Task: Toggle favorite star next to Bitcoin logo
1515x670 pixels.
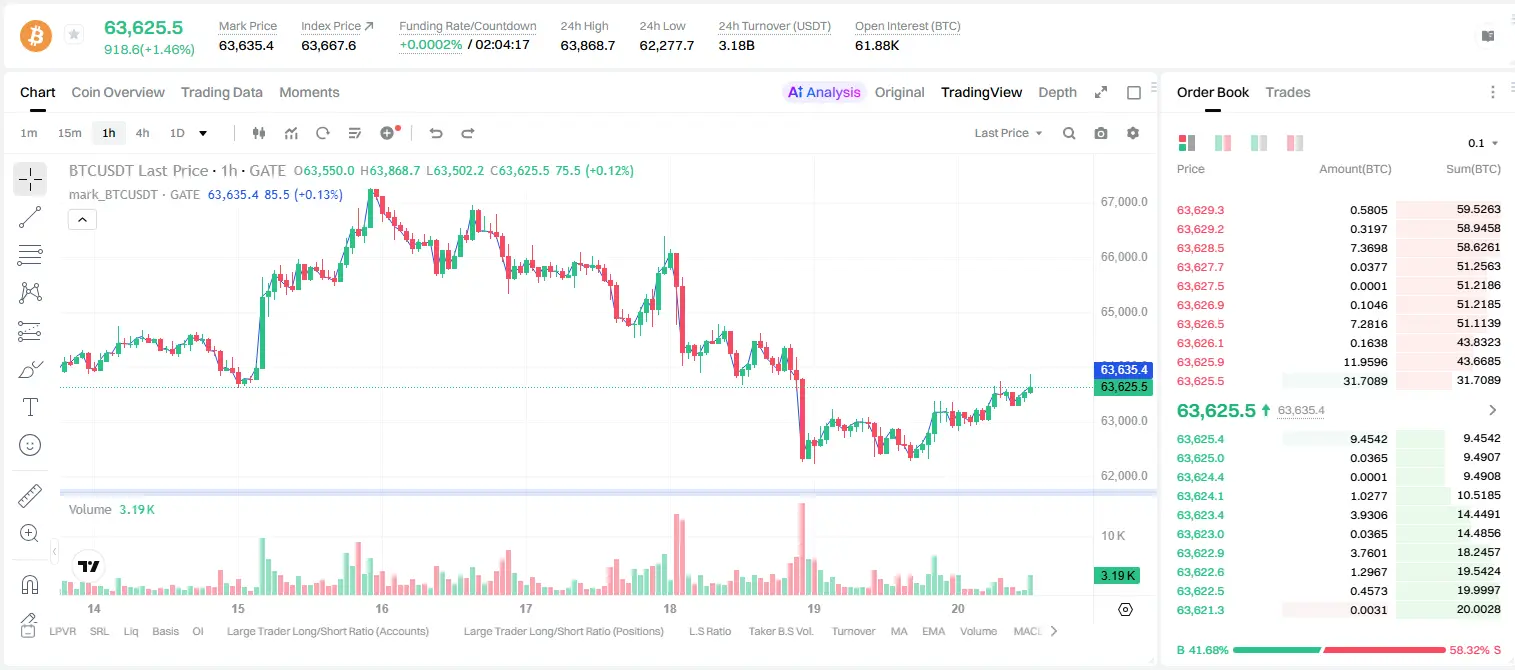Action: click(x=74, y=35)
